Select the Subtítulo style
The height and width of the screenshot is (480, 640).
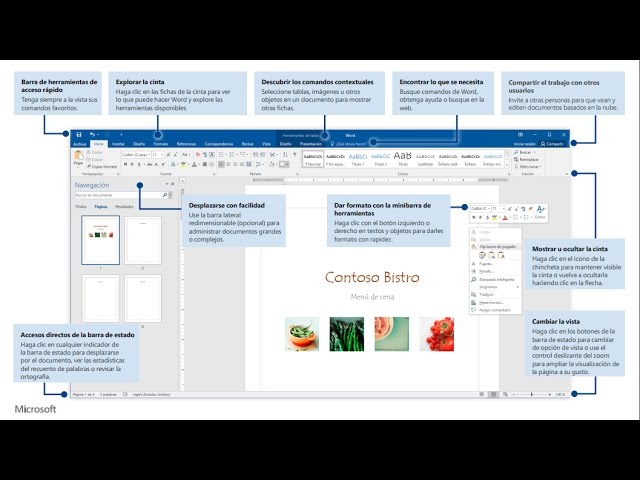point(425,159)
